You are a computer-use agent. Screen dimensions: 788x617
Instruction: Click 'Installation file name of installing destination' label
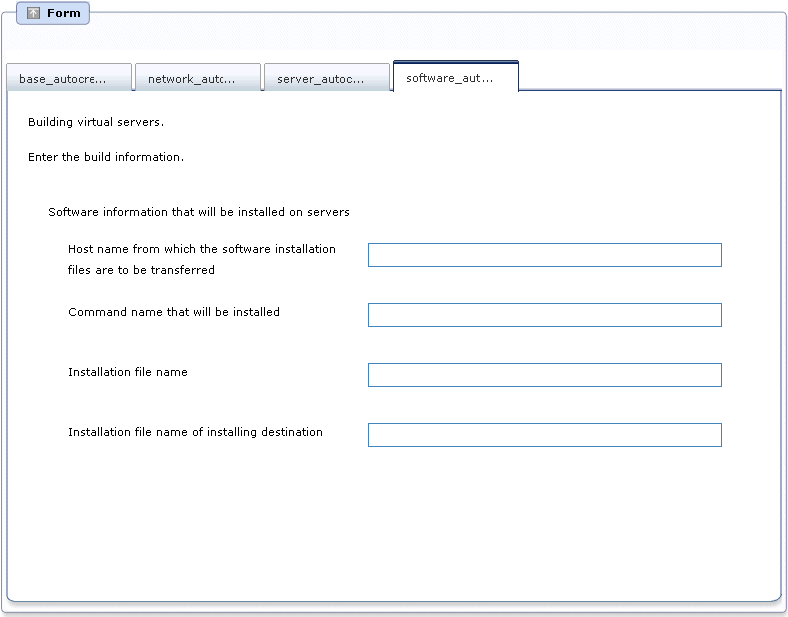tap(195, 432)
